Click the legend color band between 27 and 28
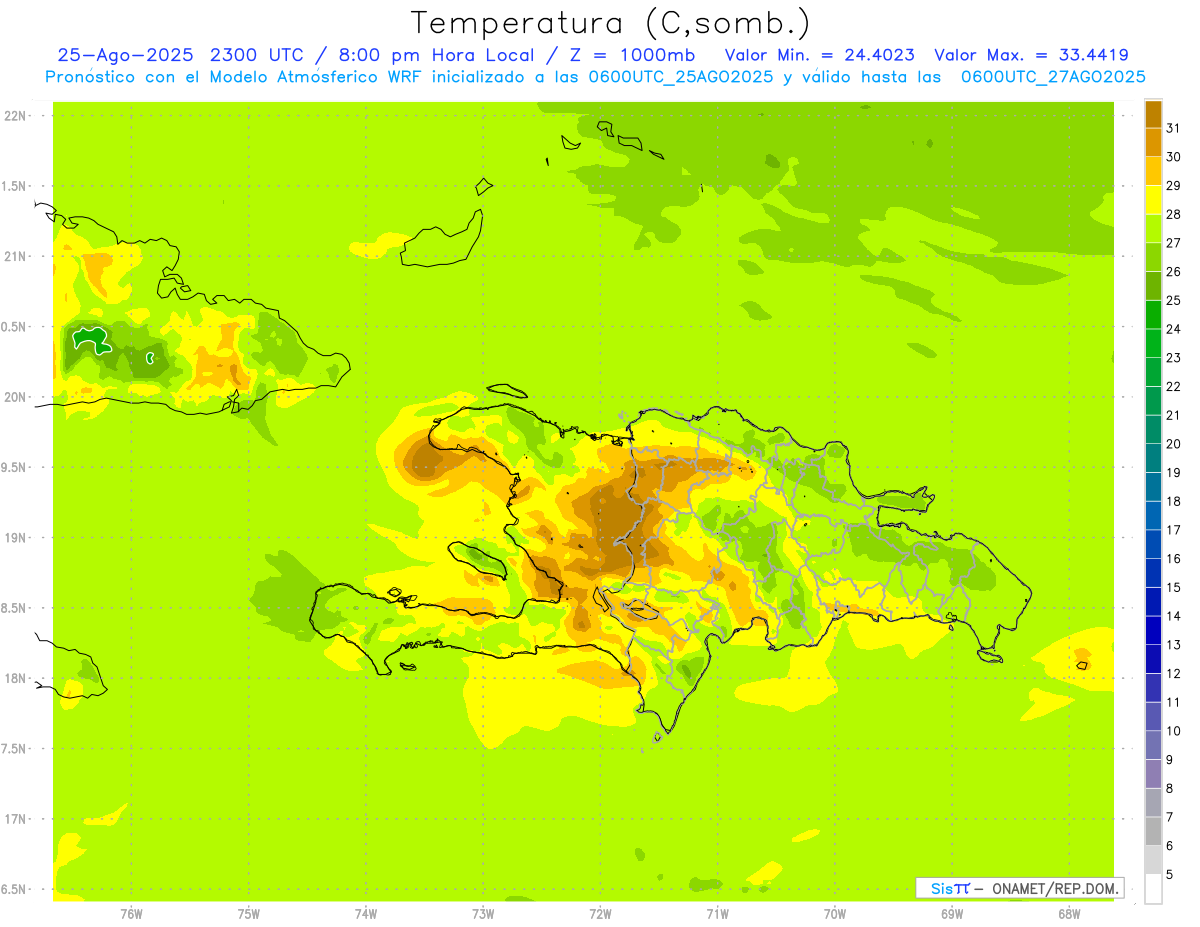1200x927 pixels. coord(1153,228)
